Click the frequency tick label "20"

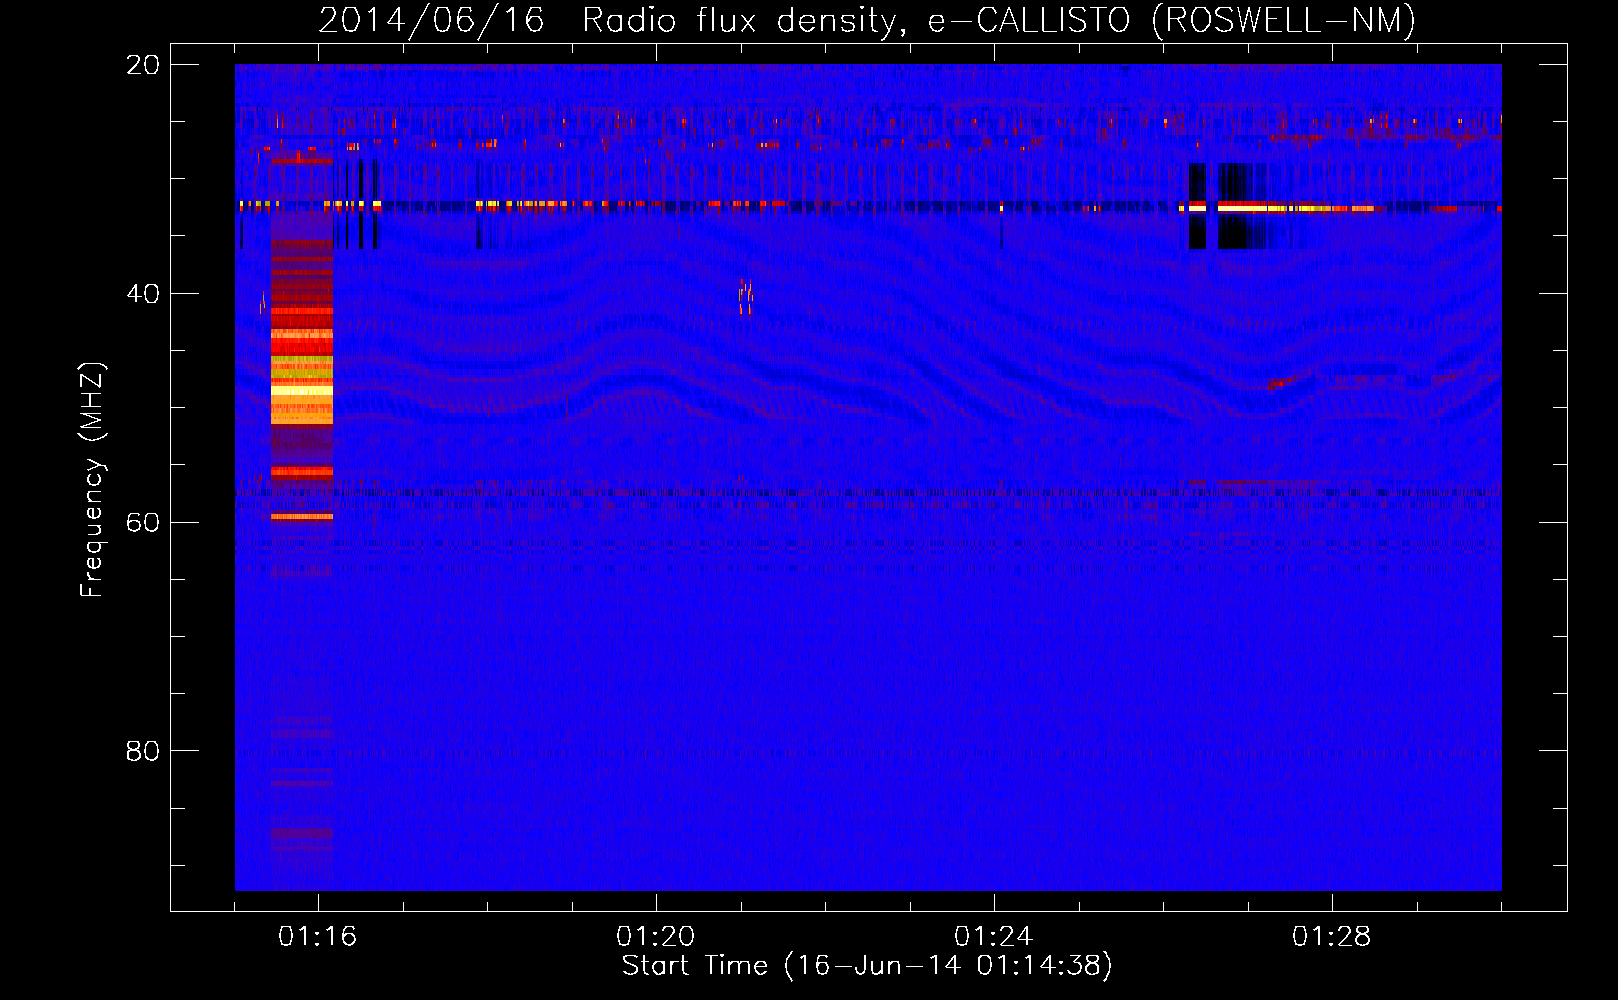pyautogui.click(x=143, y=65)
